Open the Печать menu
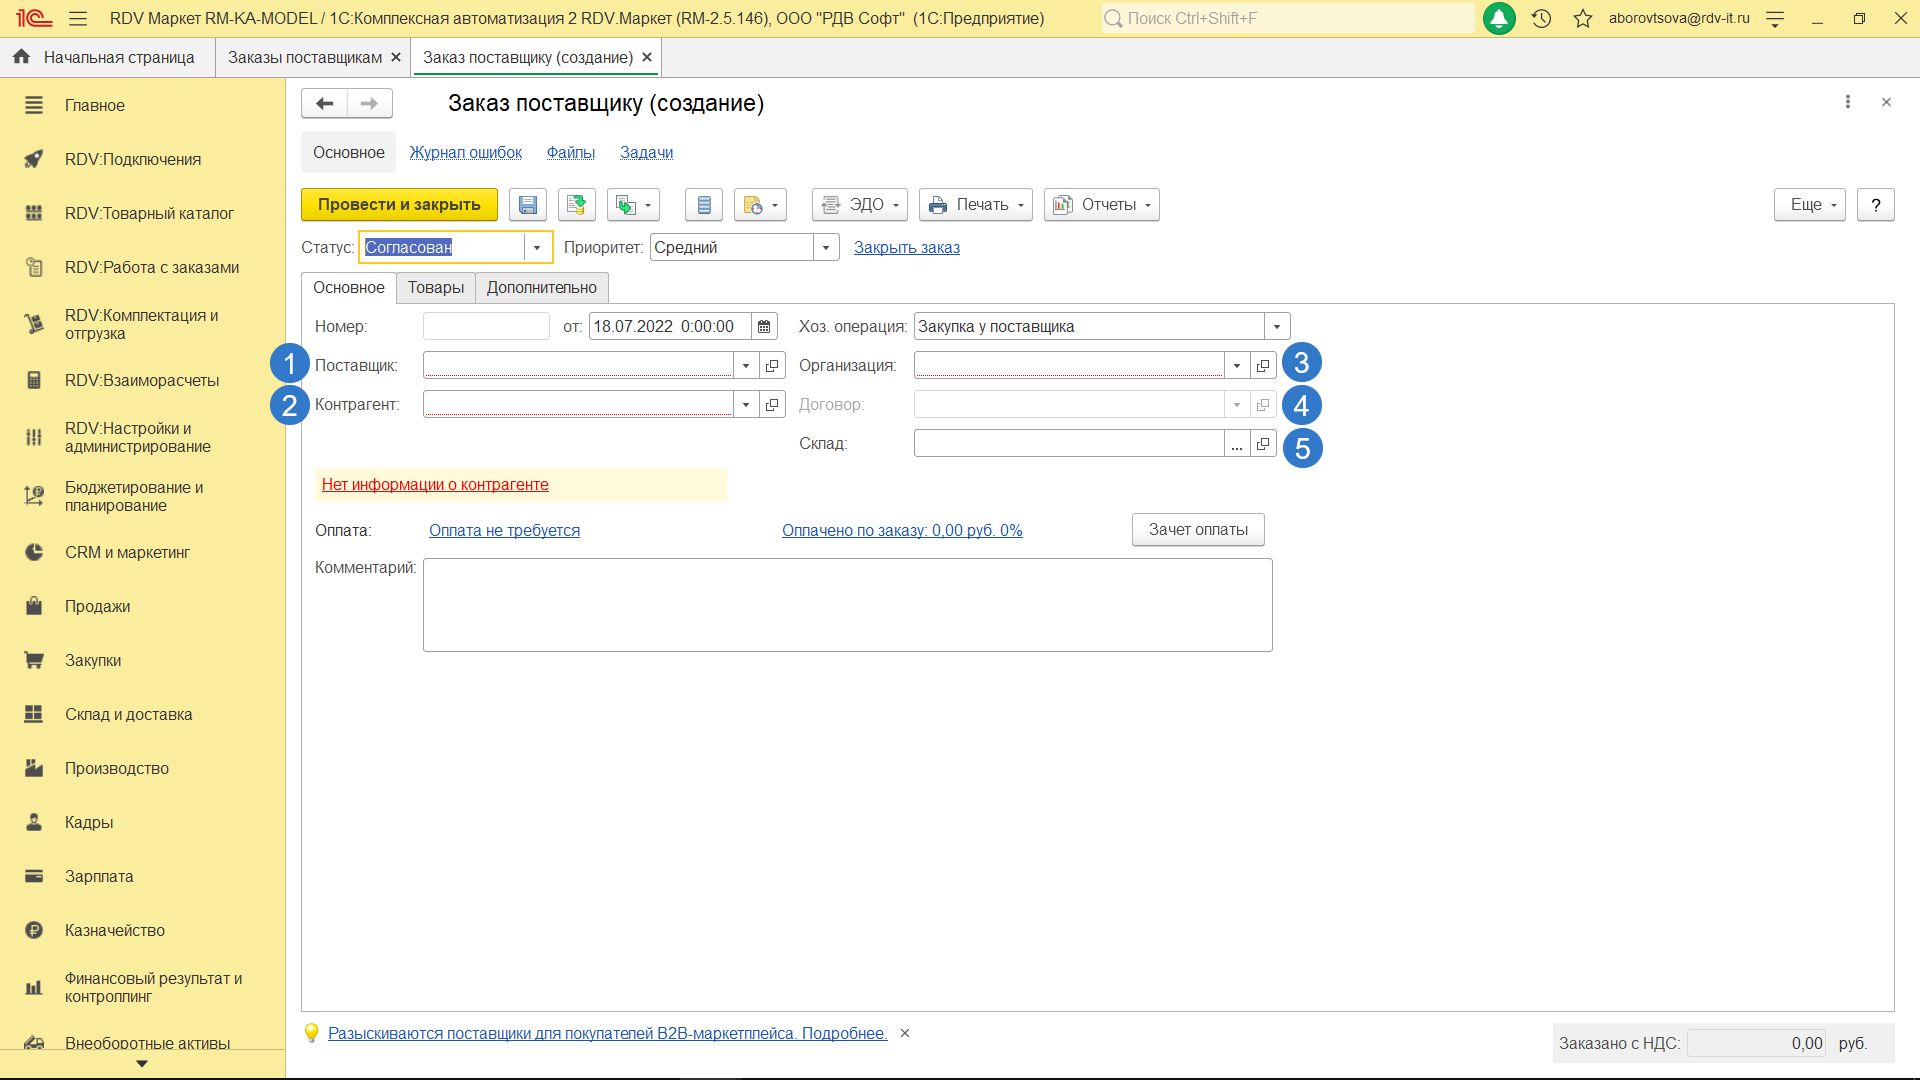Viewport: 1920px width, 1080px height. click(x=975, y=205)
